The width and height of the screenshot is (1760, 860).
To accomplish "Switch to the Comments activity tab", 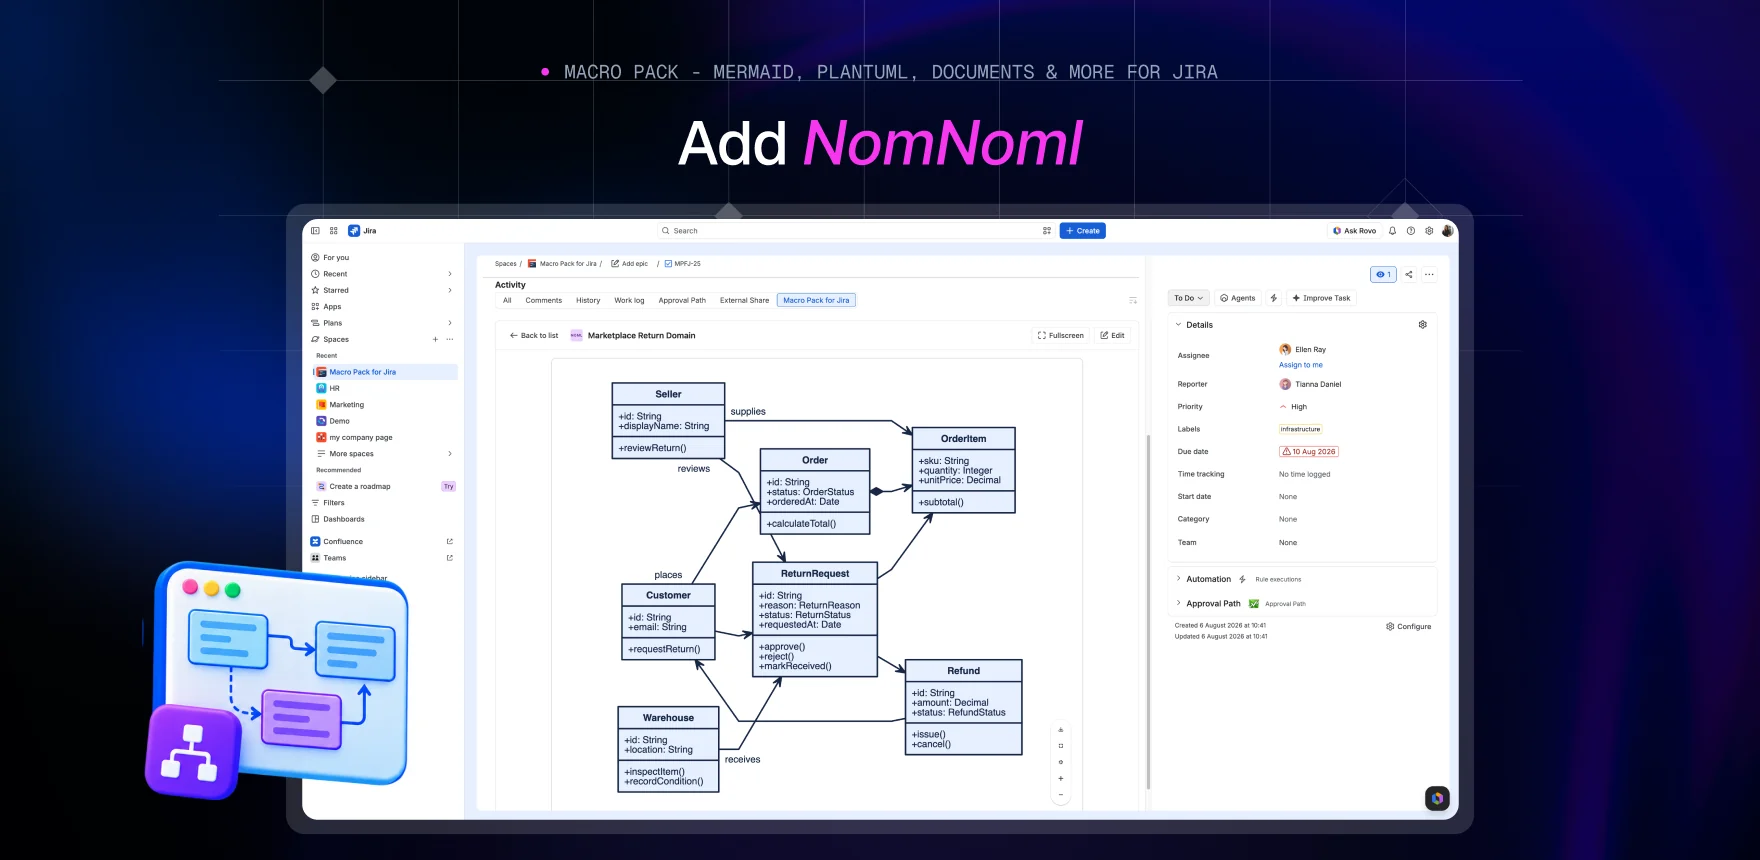I will [x=544, y=300].
